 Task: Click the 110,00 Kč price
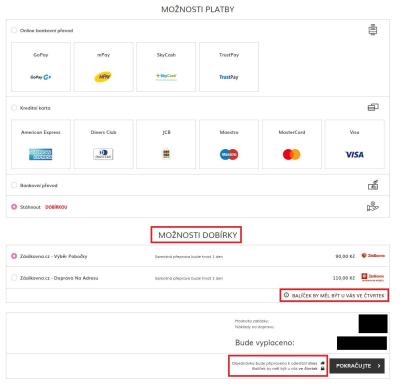(344, 278)
